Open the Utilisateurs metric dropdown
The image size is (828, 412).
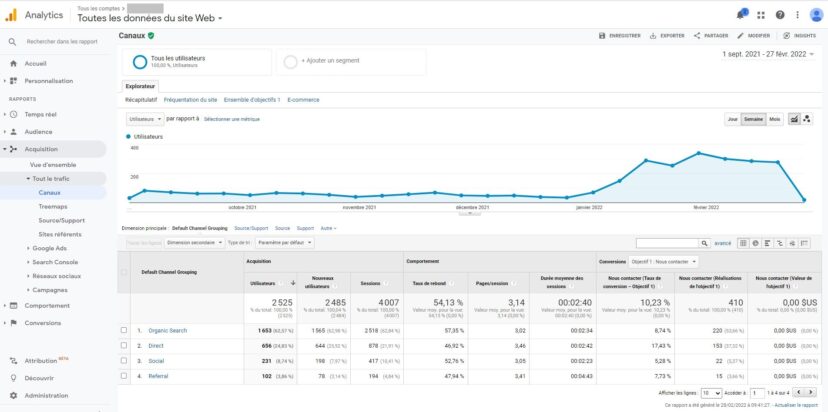(144, 119)
